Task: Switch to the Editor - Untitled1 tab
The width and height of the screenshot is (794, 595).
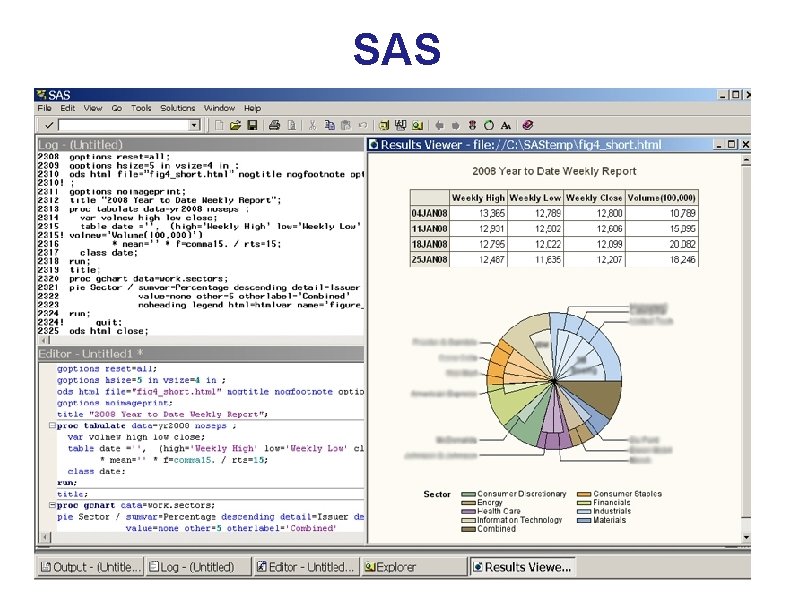Action: (x=305, y=567)
